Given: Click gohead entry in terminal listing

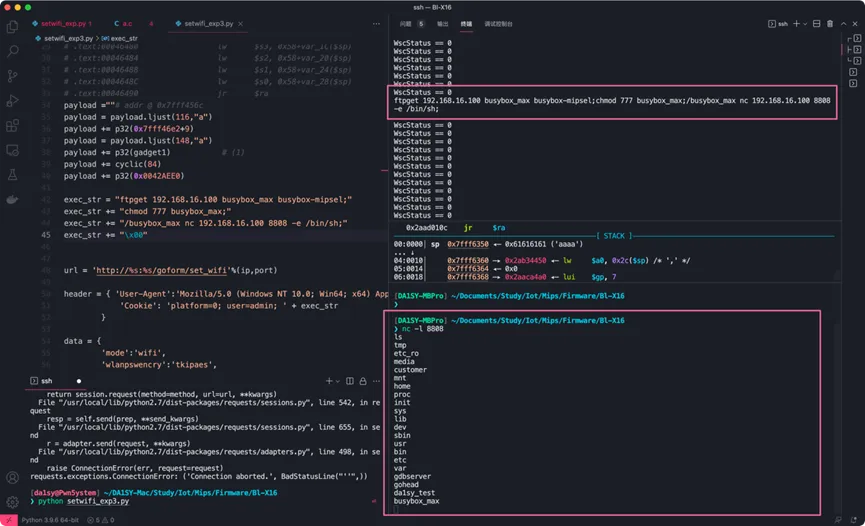Looking at the screenshot, I should coord(406,485).
